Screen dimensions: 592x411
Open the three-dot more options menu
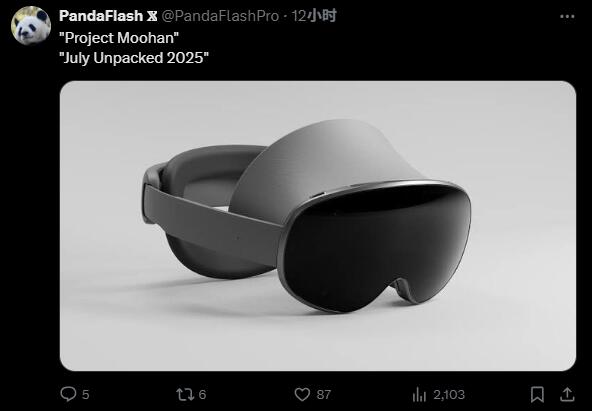567,17
